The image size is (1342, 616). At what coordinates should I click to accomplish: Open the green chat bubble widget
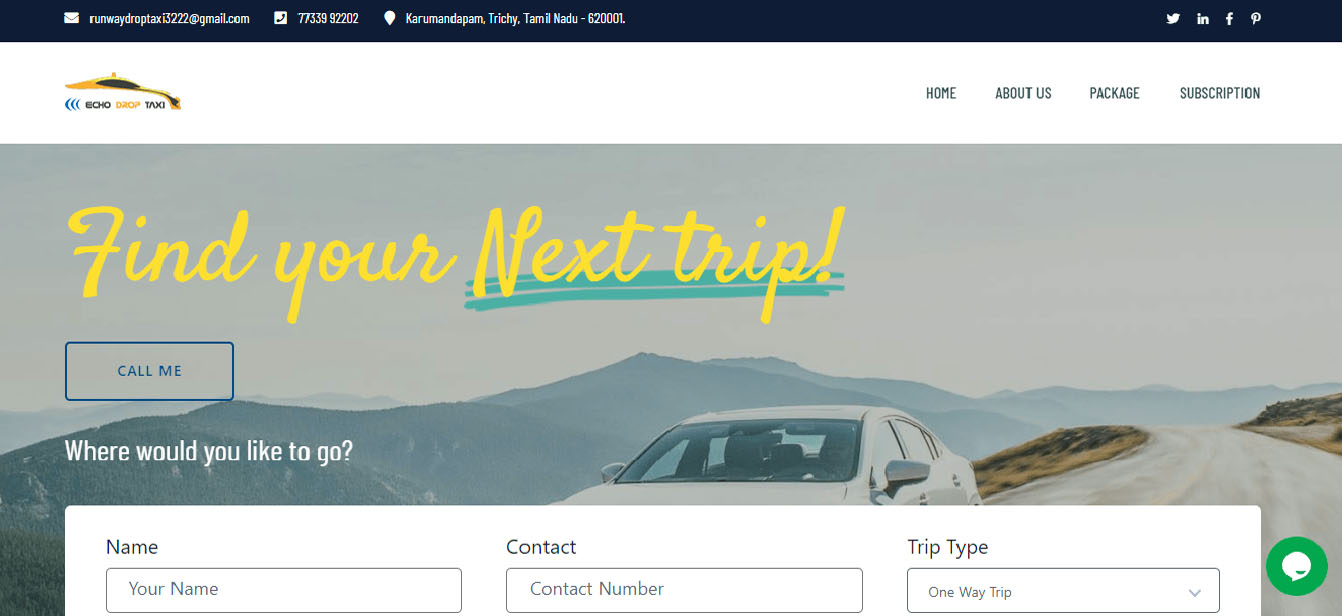(1296, 566)
